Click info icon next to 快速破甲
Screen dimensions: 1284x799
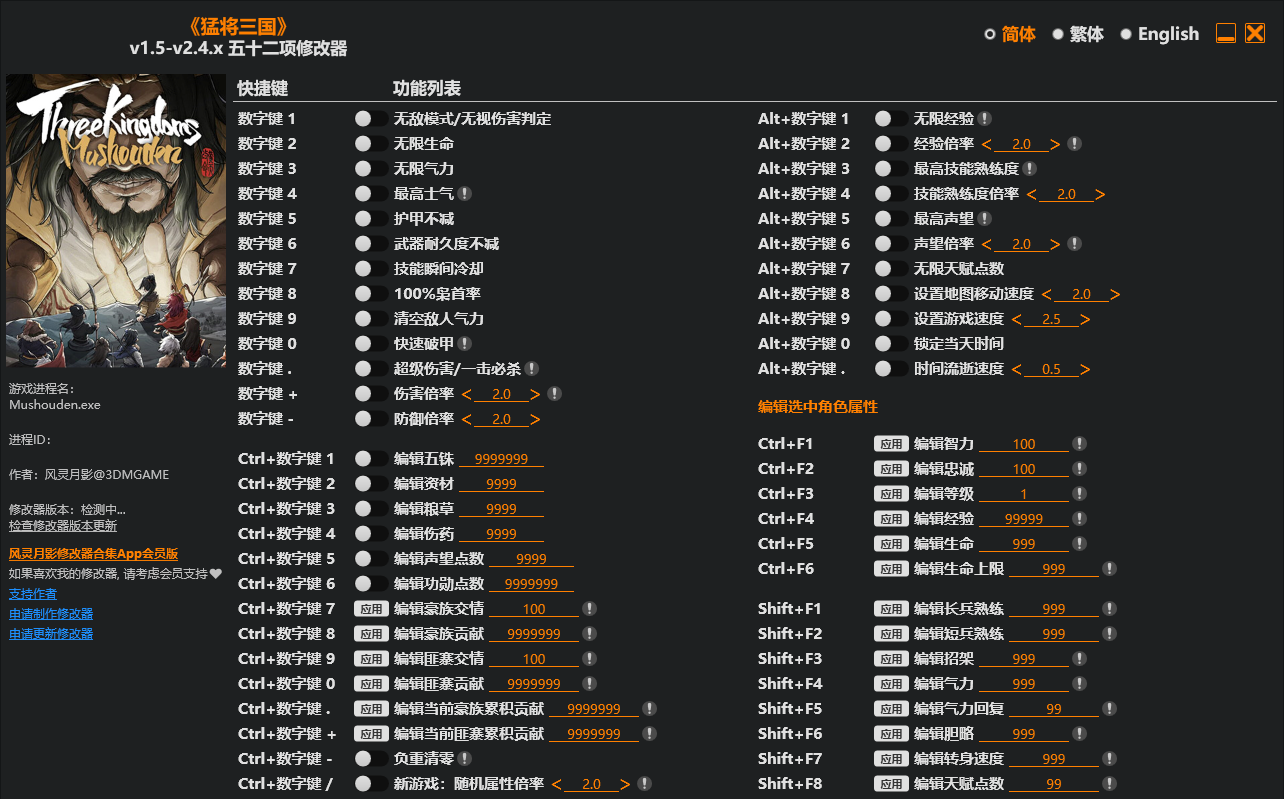tap(465, 344)
